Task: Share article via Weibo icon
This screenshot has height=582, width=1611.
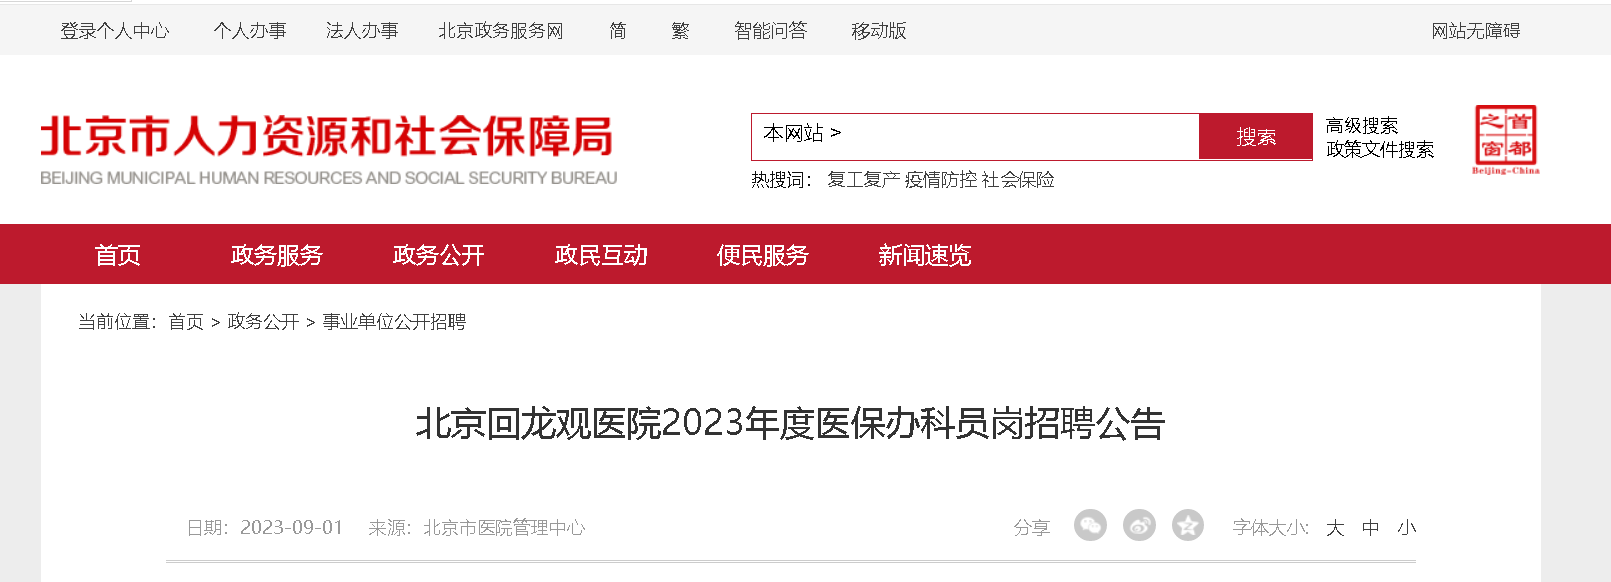Action: [x=1139, y=525]
